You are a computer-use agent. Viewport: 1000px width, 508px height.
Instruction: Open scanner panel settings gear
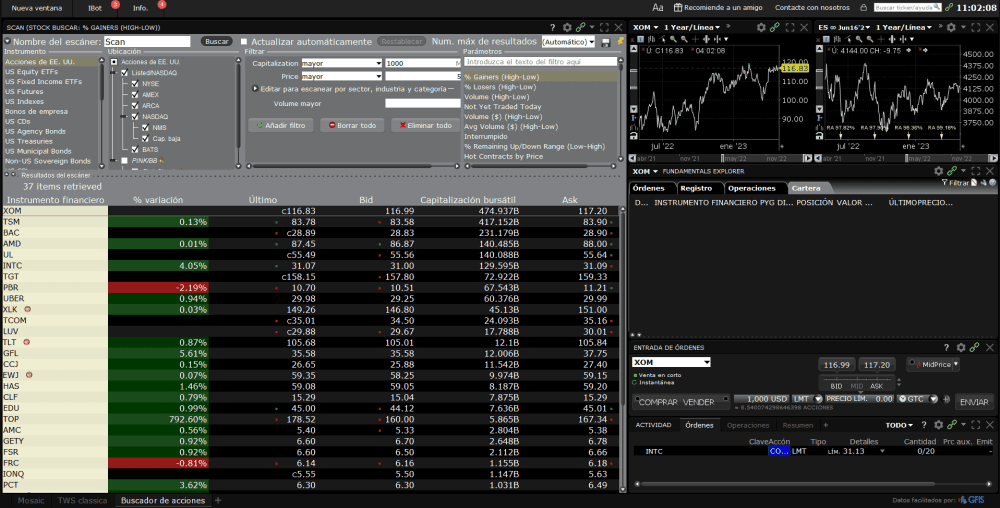click(567, 27)
